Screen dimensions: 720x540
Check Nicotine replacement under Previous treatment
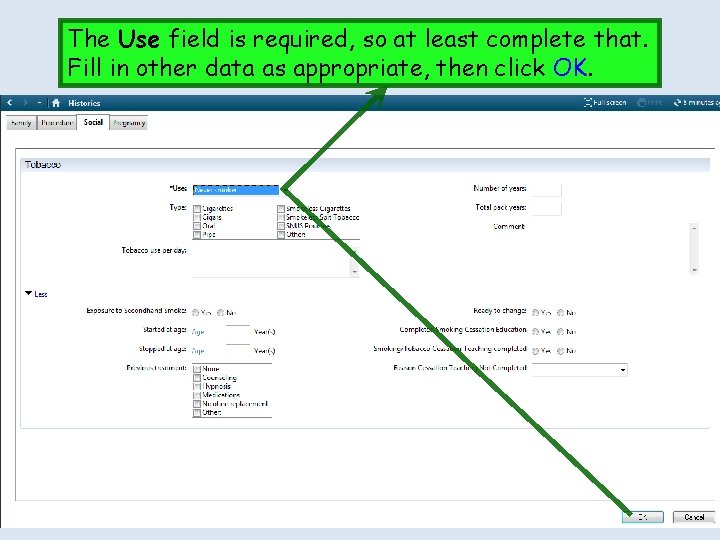[197, 404]
